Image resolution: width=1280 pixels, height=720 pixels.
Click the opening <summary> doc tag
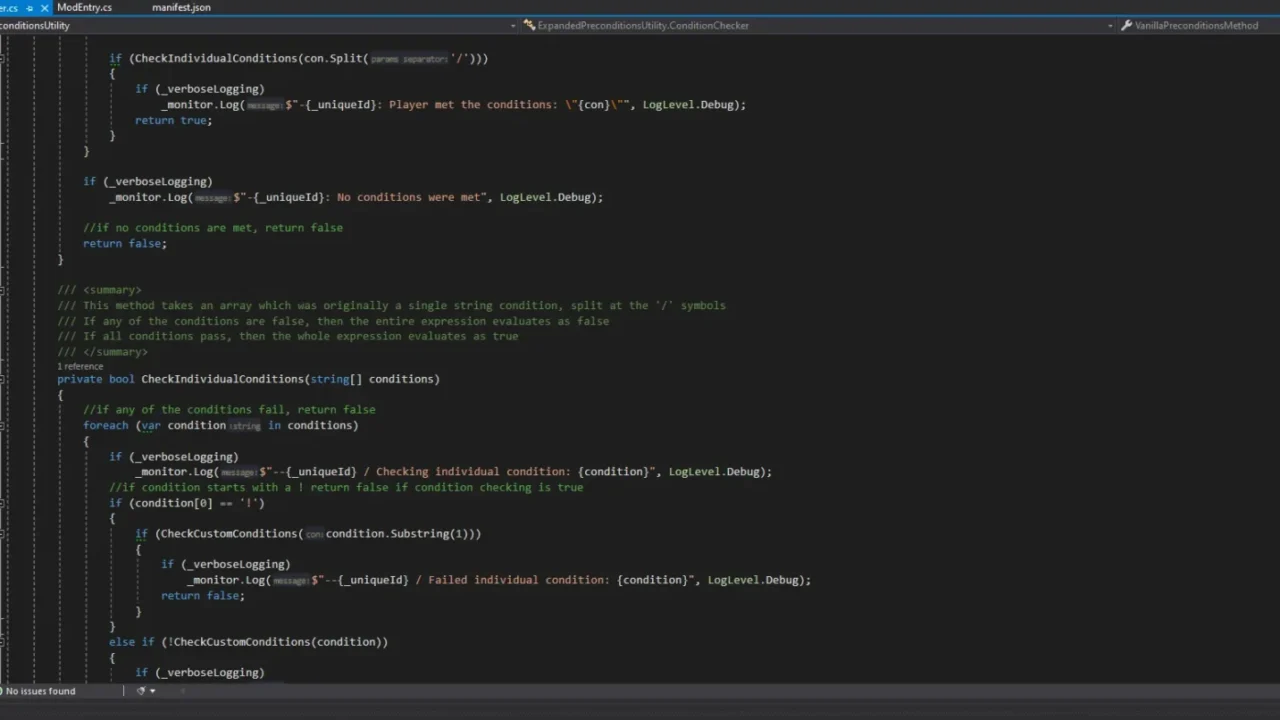pyautogui.click(x=112, y=290)
